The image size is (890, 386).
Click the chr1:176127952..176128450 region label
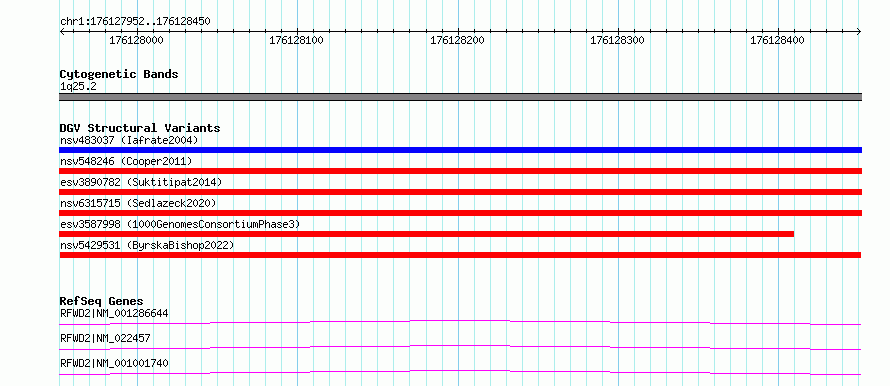click(x=135, y=22)
